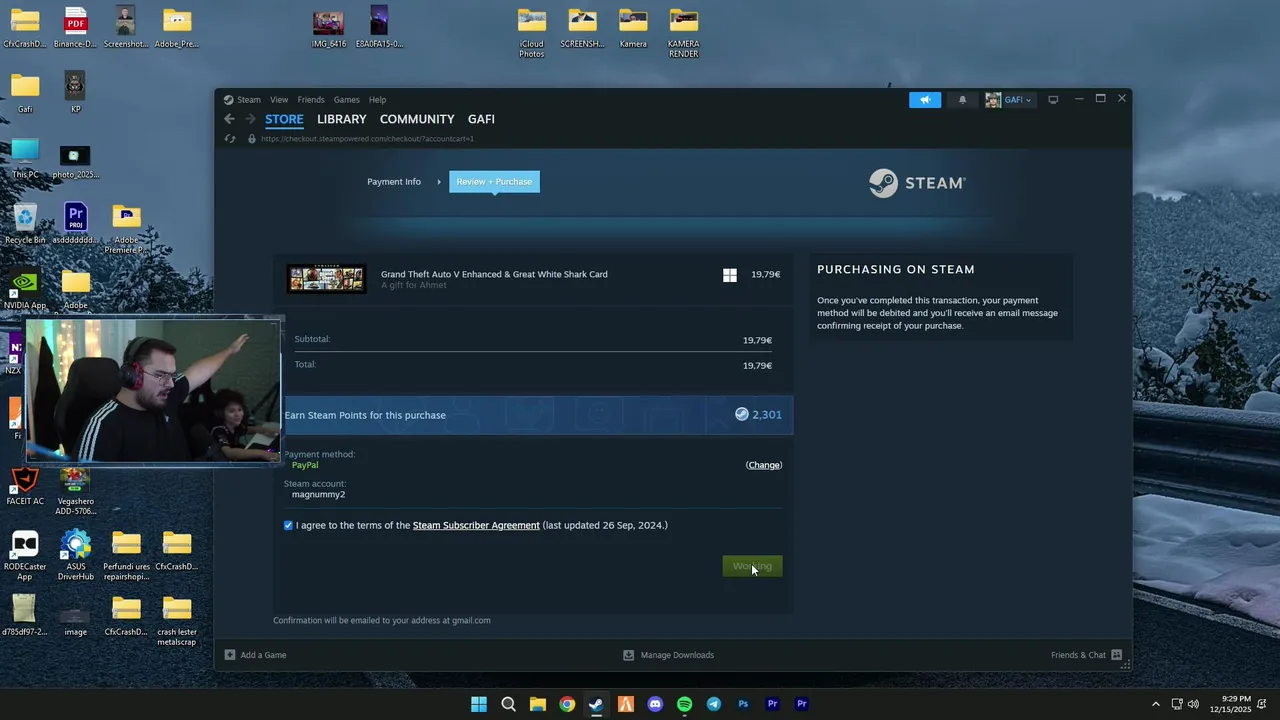Open Discord from the taskbar
Image resolution: width=1280 pixels, height=720 pixels.
(x=655, y=704)
